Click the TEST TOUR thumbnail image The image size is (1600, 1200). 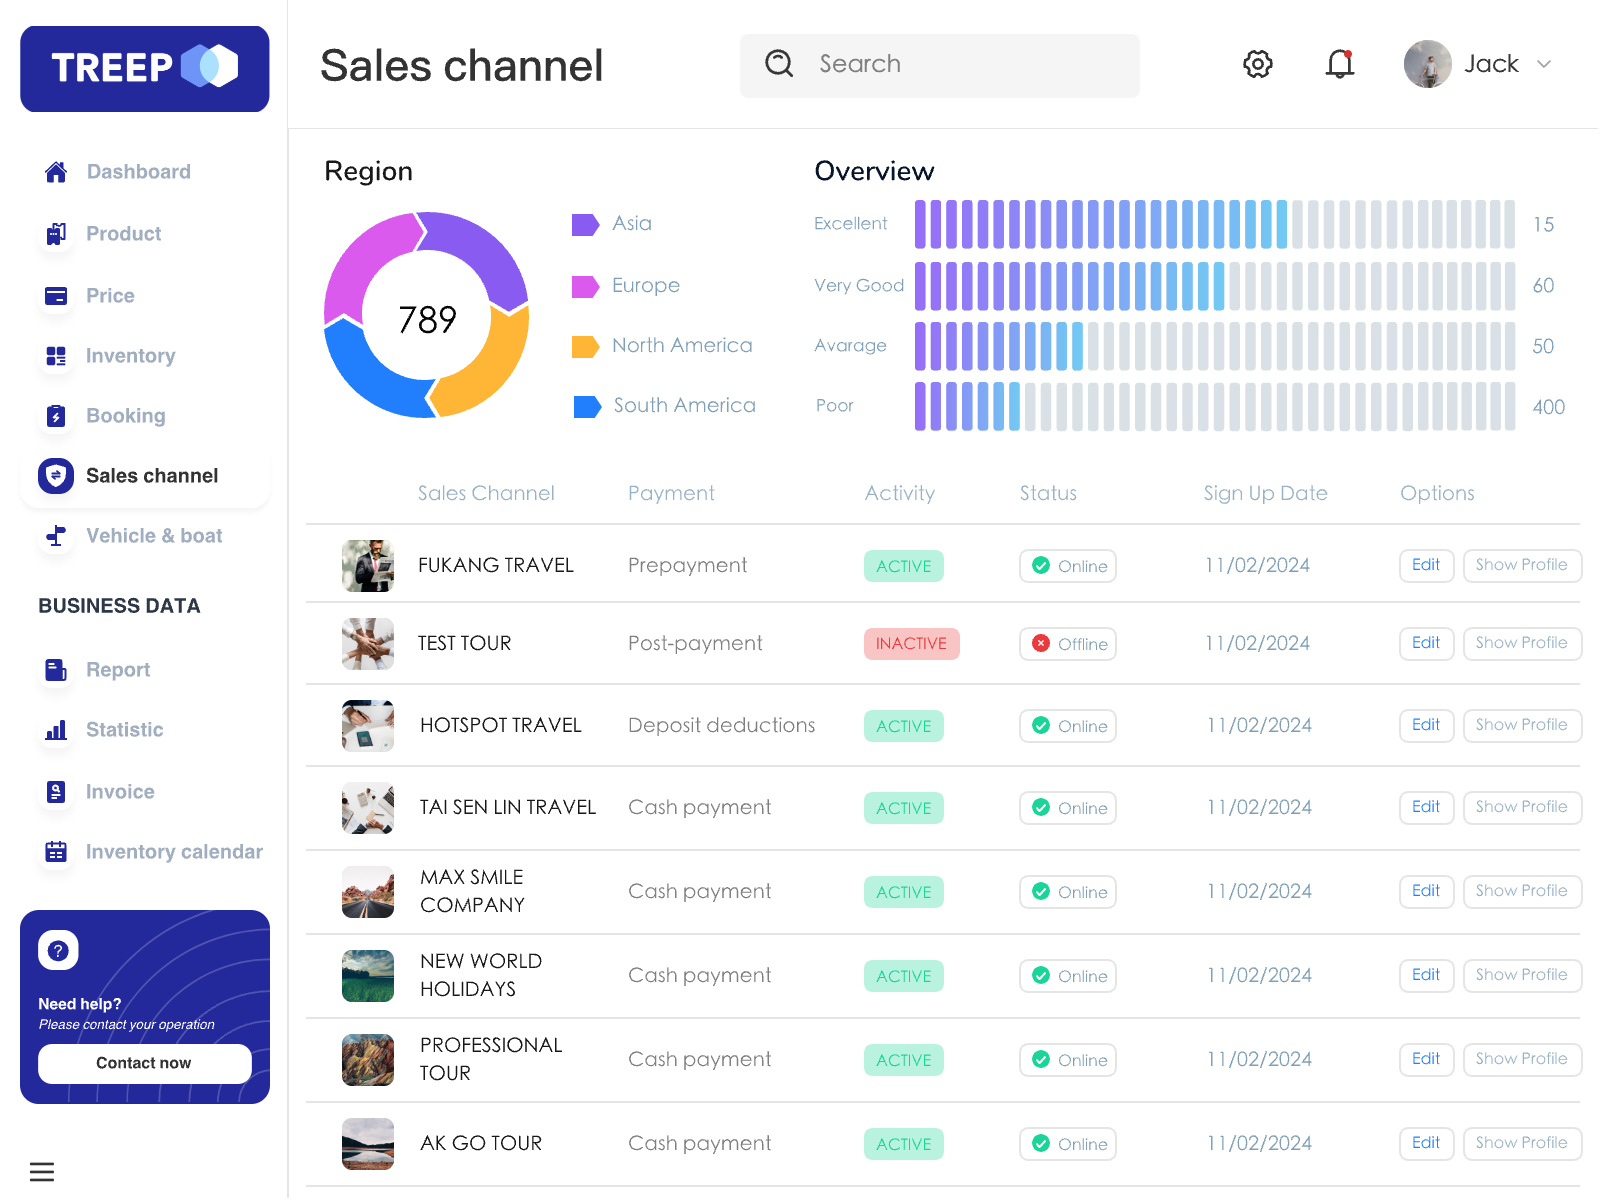(368, 644)
